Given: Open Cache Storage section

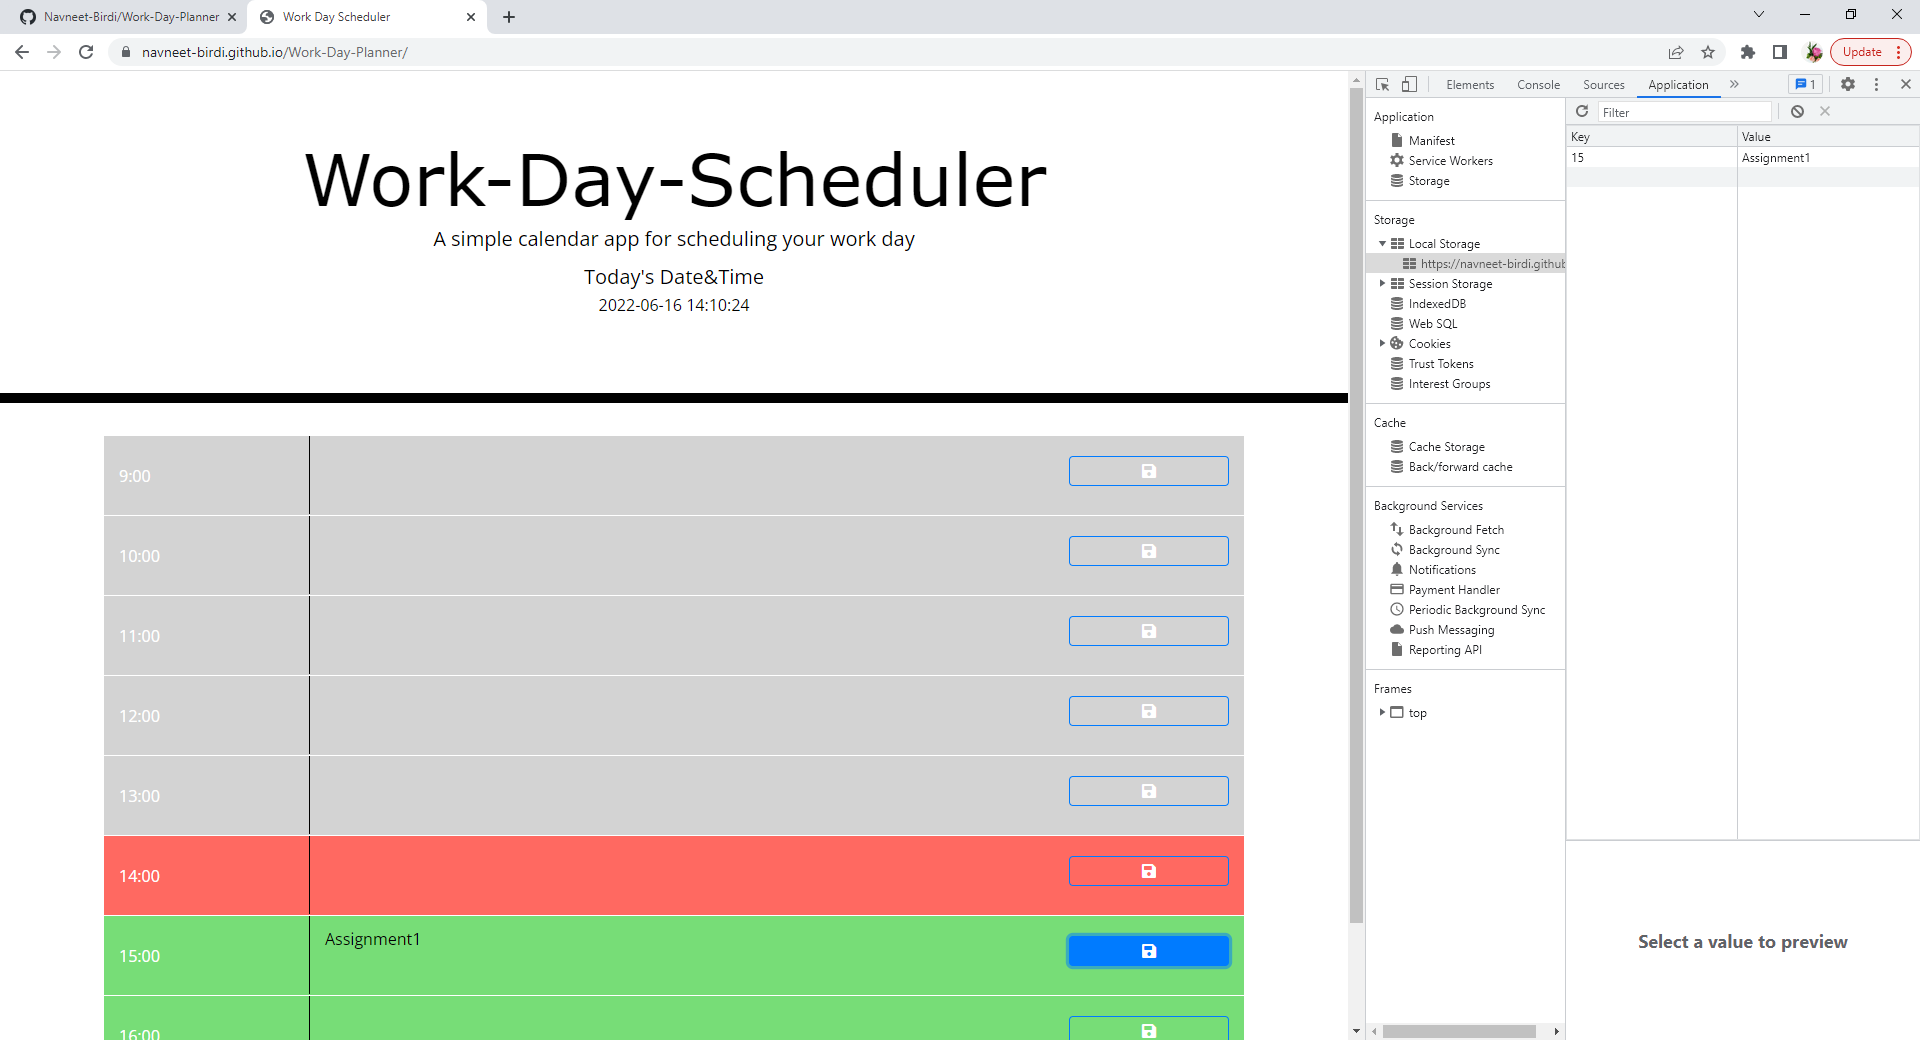Looking at the screenshot, I should coord(1446,447).
